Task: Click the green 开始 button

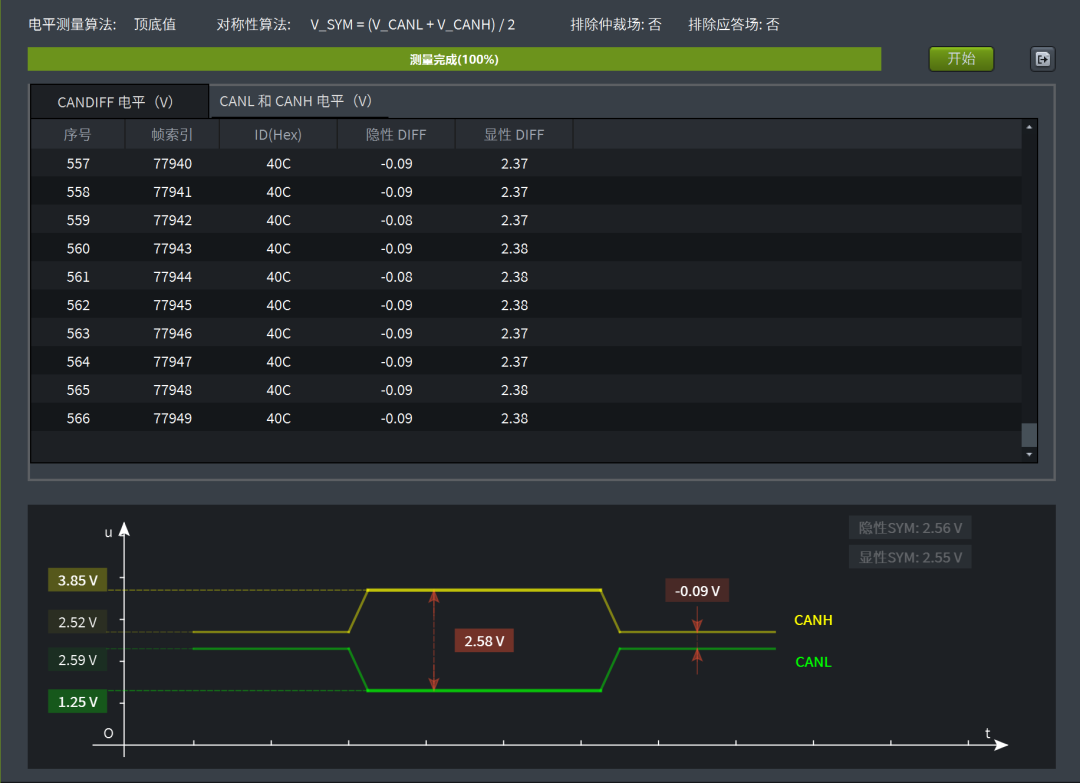Action: point(961,59)
